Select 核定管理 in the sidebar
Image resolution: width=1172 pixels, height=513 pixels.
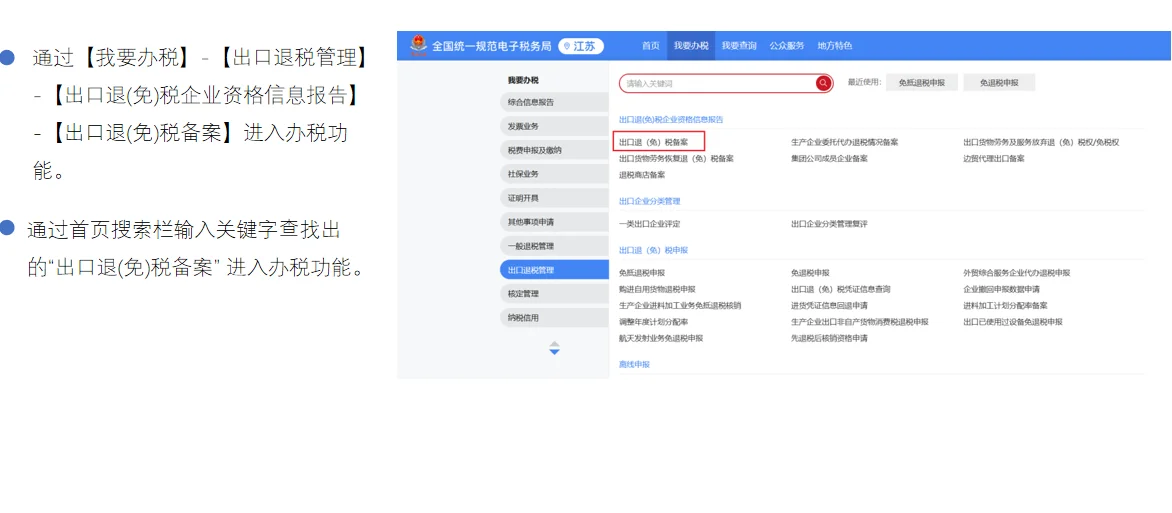[x=555, y=294]
